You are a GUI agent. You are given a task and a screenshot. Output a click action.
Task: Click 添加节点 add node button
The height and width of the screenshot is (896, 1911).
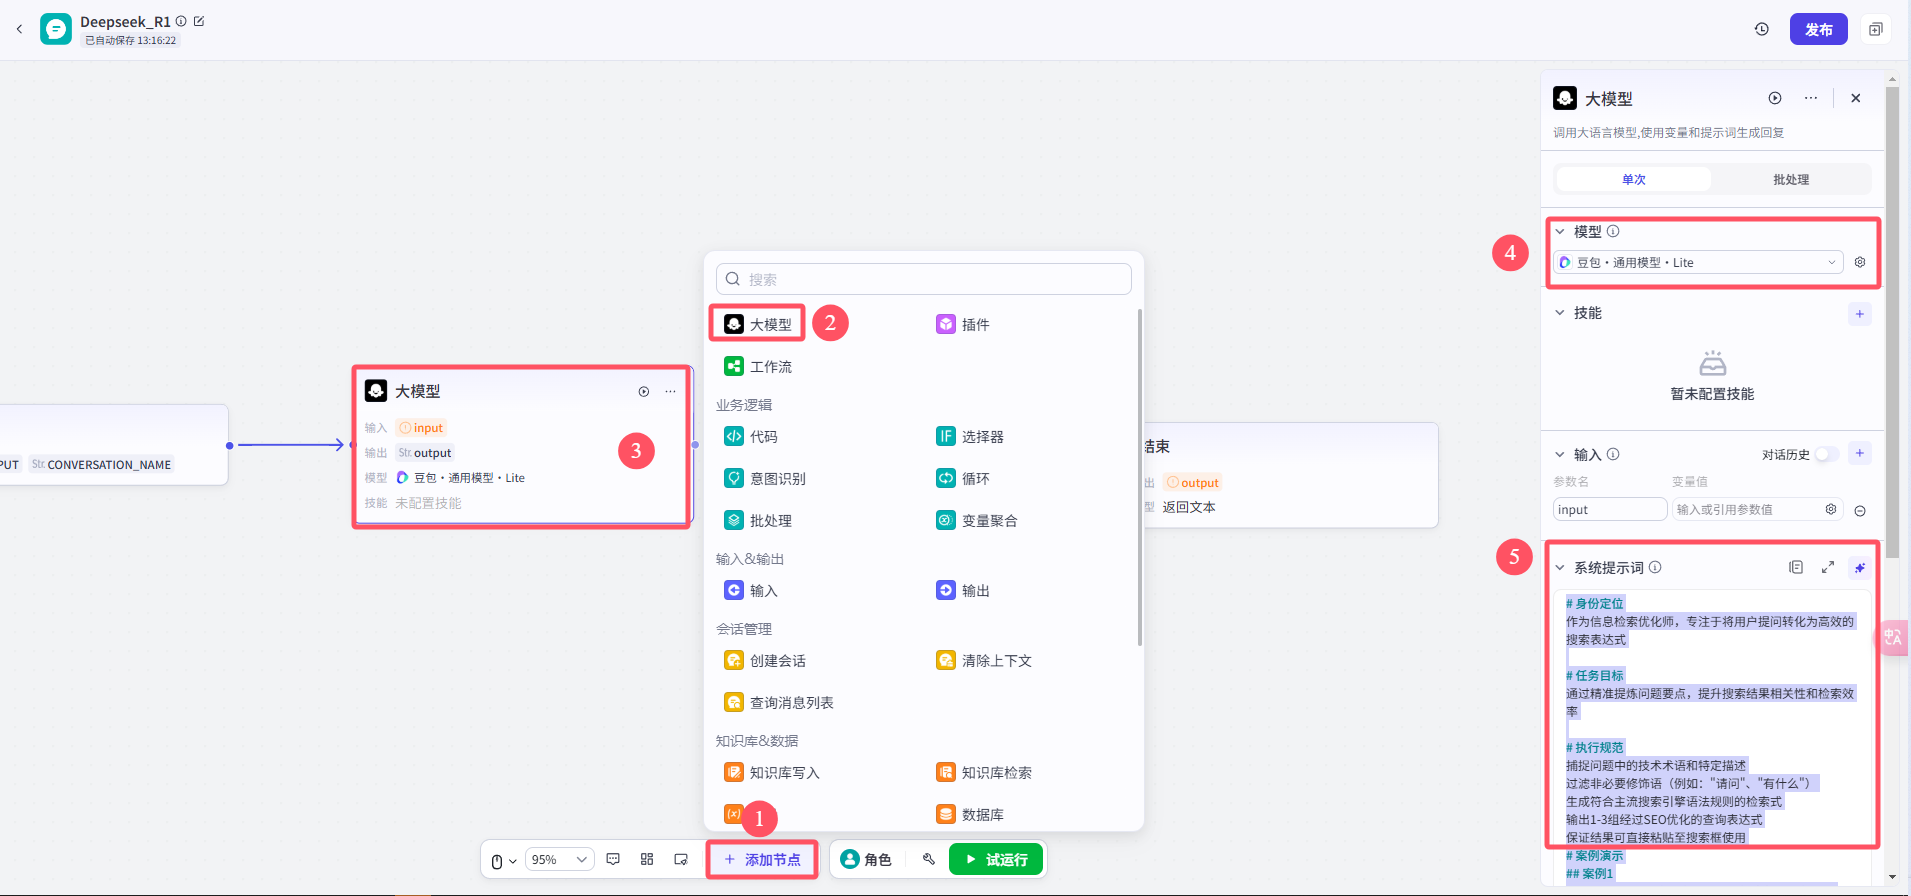tap(762, 859)
